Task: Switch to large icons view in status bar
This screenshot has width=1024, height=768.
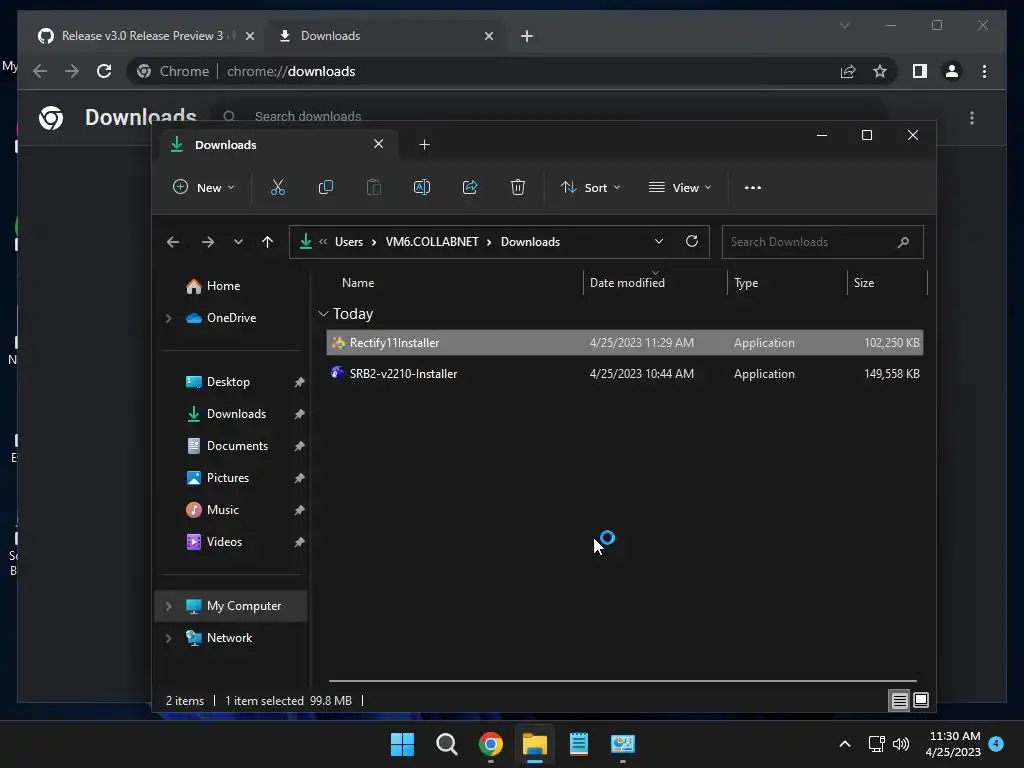Action: [921, 701]
